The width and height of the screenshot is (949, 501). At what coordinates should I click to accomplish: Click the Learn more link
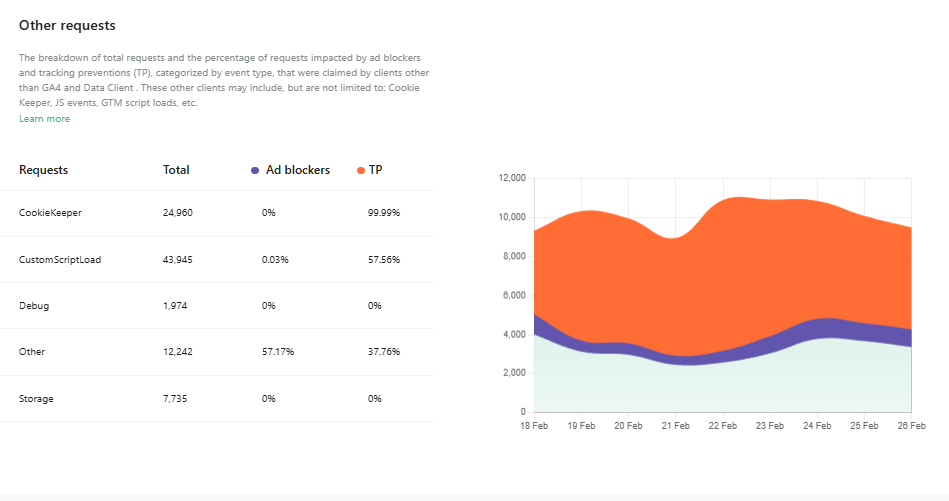click(44, 119)
